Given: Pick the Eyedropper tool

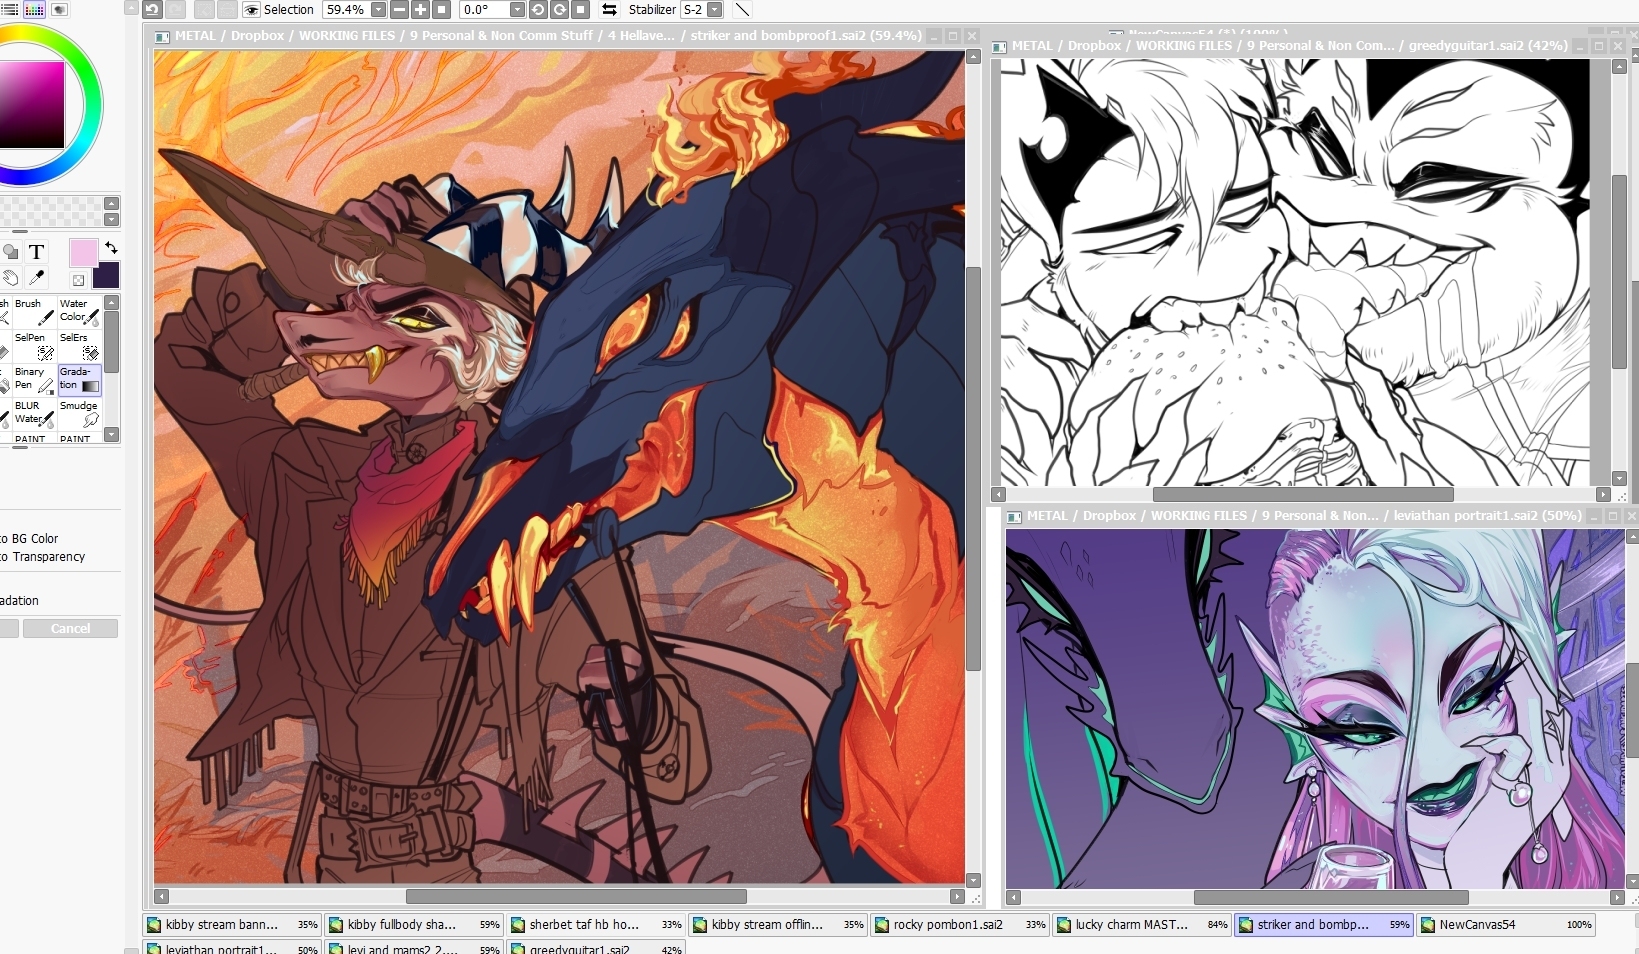Looking at the screenshot, I should 37,277.
